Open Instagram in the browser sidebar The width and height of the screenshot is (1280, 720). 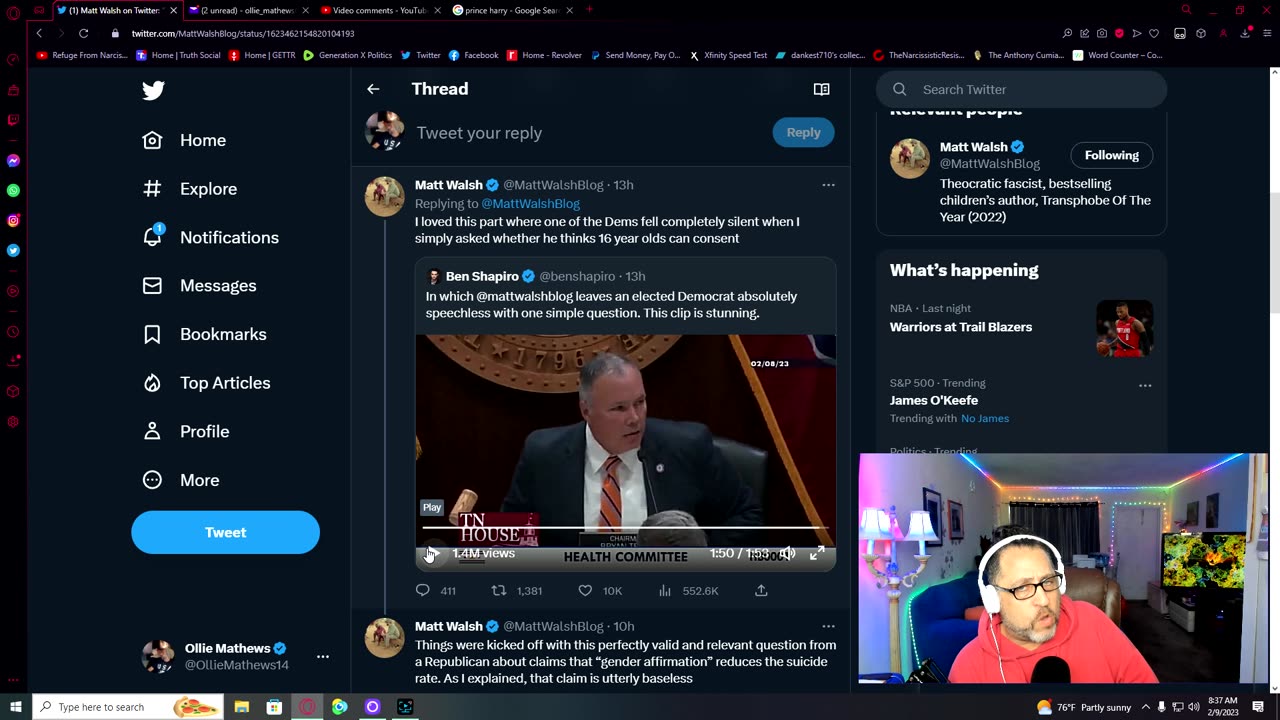click(13, 220)
